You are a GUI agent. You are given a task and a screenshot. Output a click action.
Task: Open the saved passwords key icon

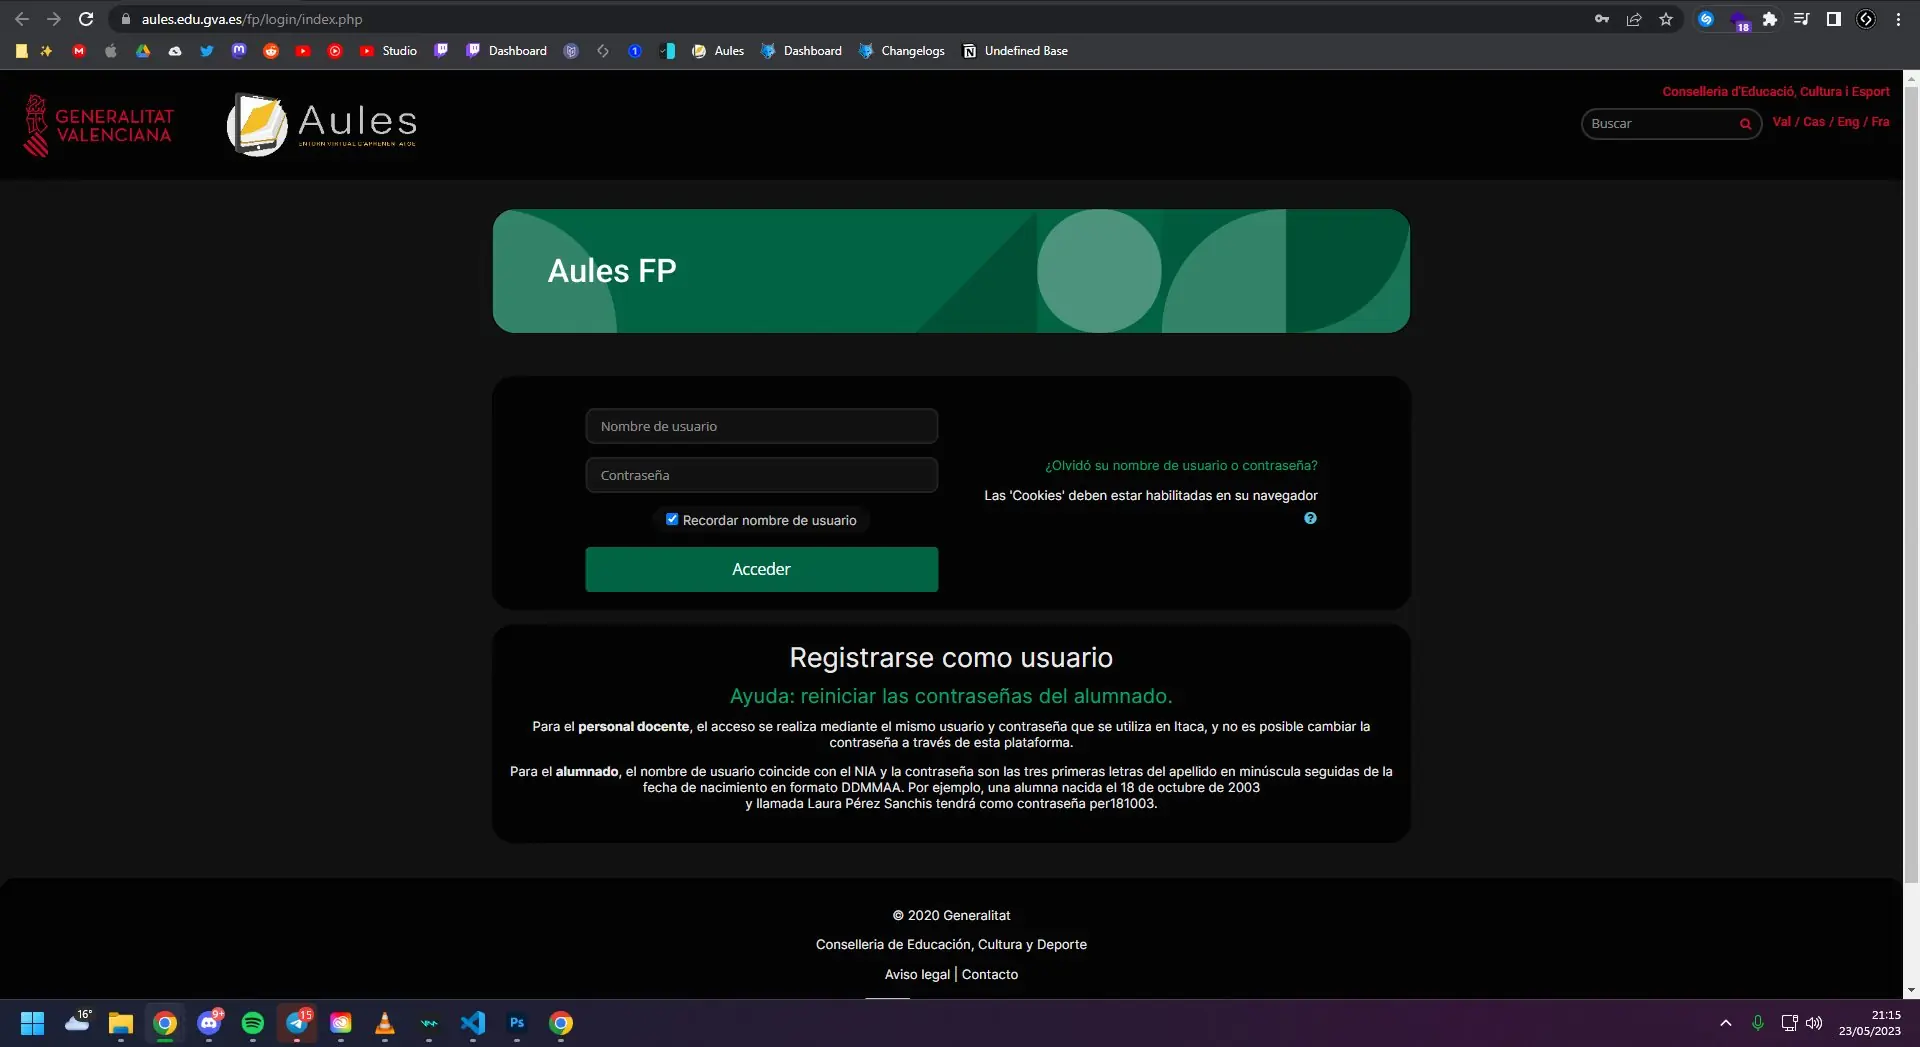tap(1602, 19)
